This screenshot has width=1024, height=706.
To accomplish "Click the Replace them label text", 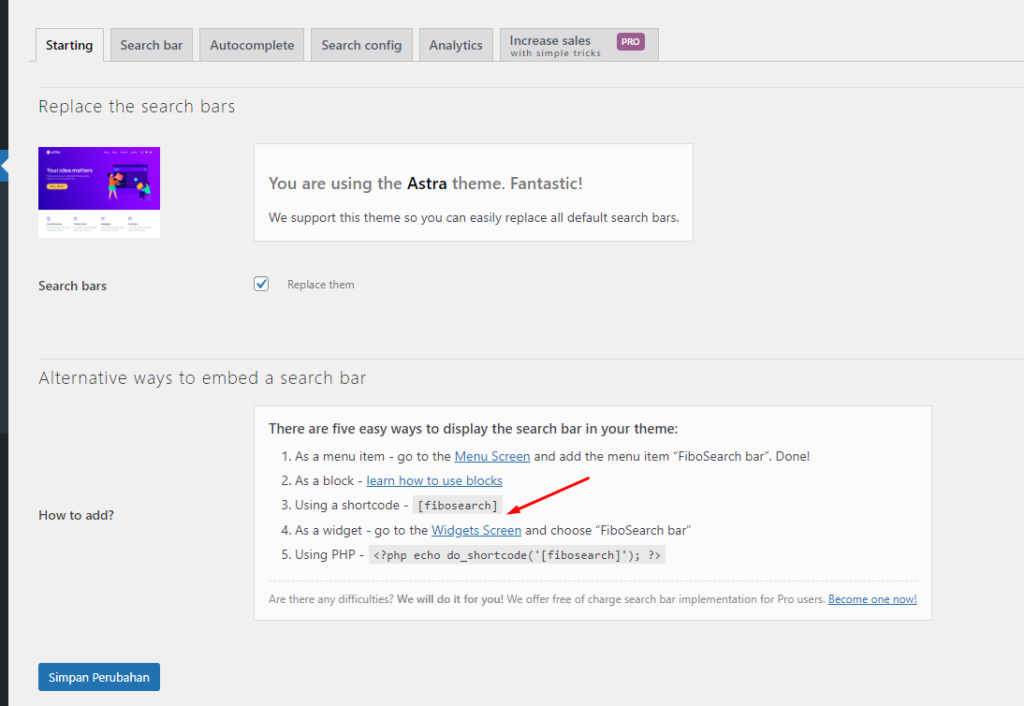I will tap(320, 285).
